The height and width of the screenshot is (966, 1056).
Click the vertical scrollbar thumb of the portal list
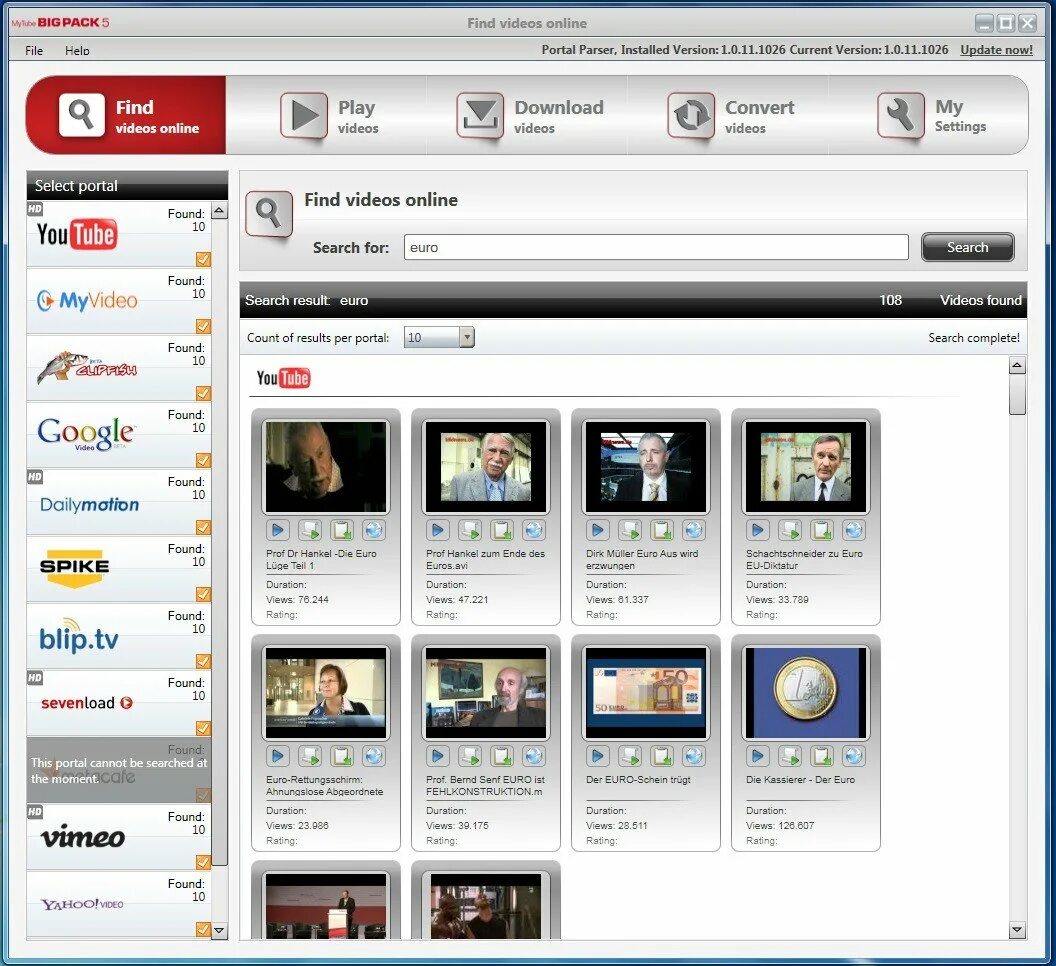pyautogui.click(x=219, y=542)
